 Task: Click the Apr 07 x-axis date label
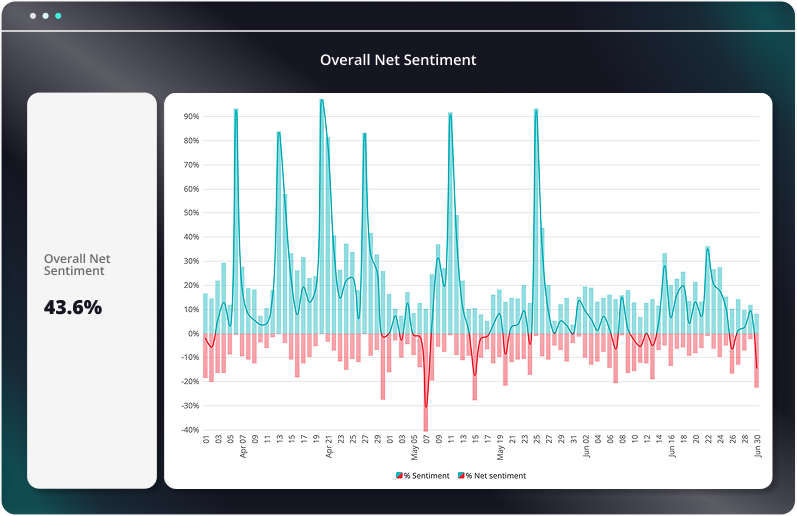[243, 448]
